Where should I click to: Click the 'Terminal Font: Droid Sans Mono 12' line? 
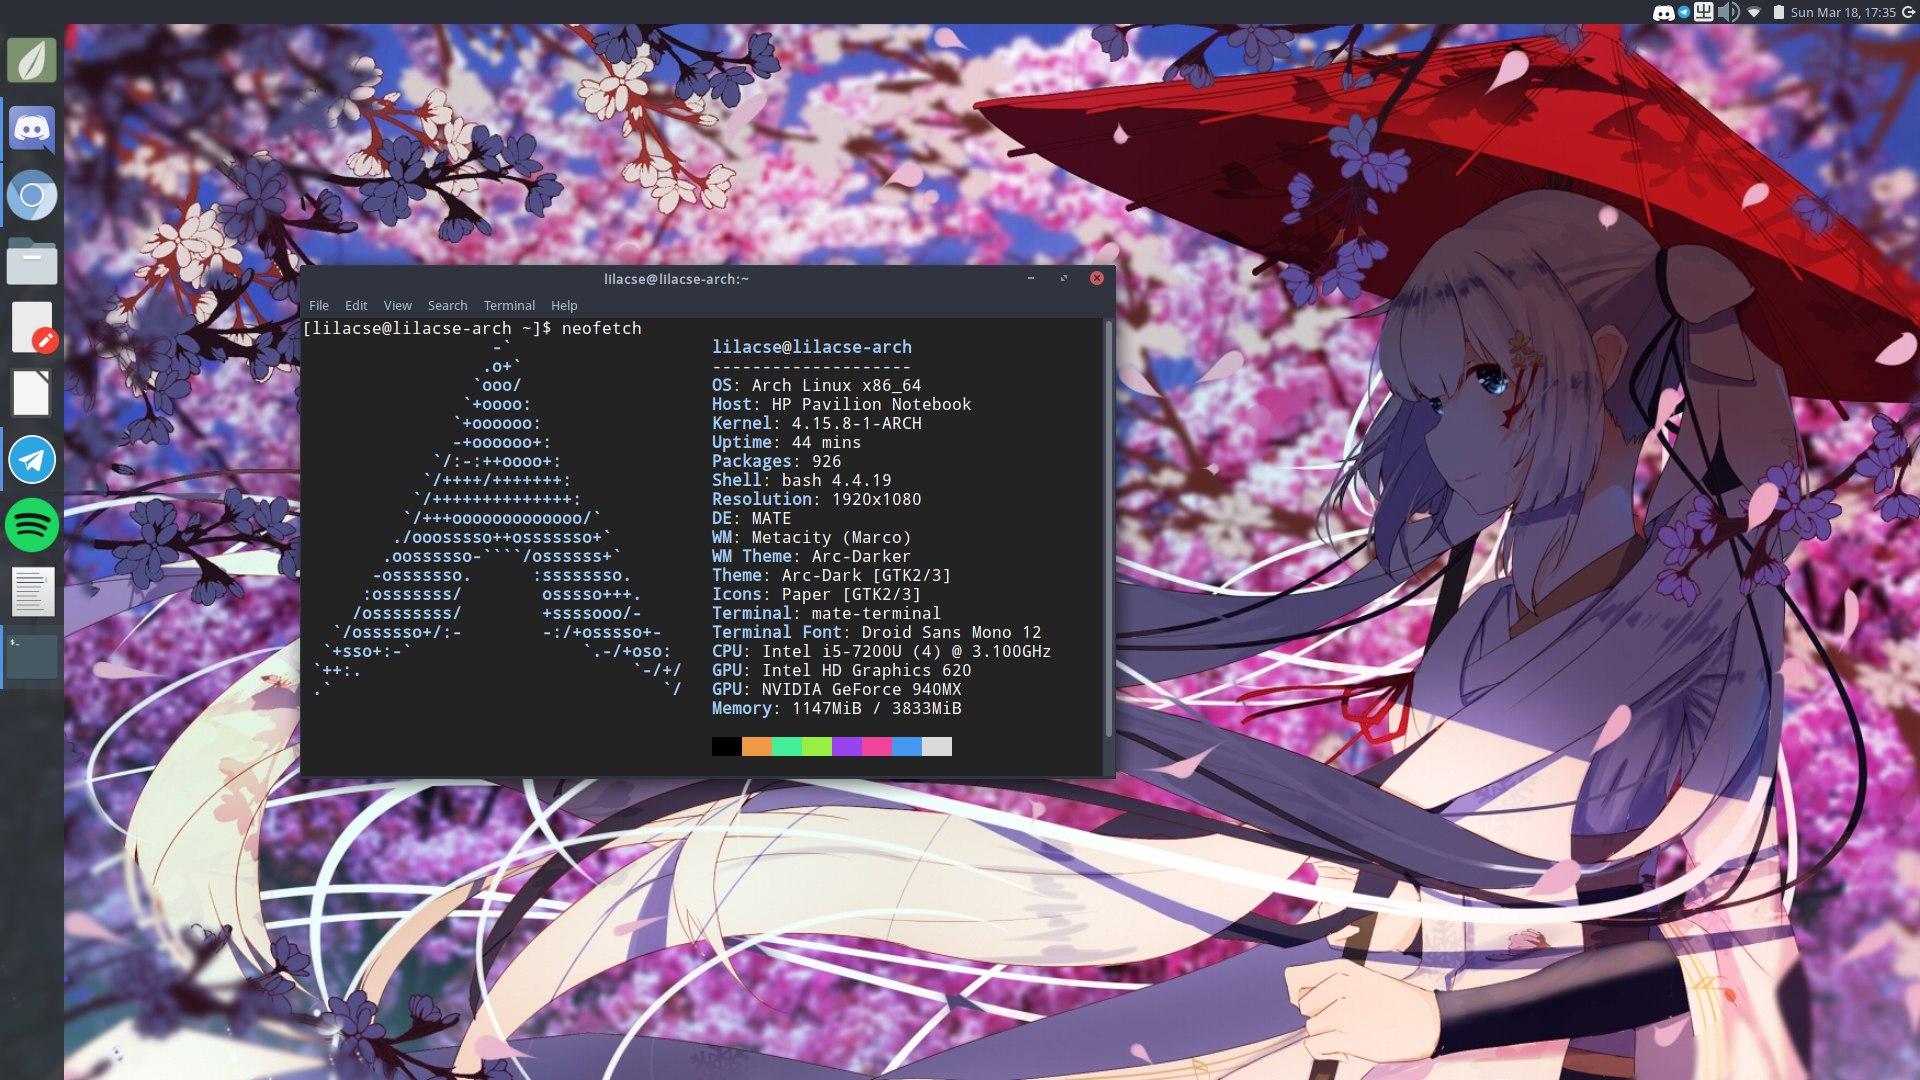tap(877, 632)
